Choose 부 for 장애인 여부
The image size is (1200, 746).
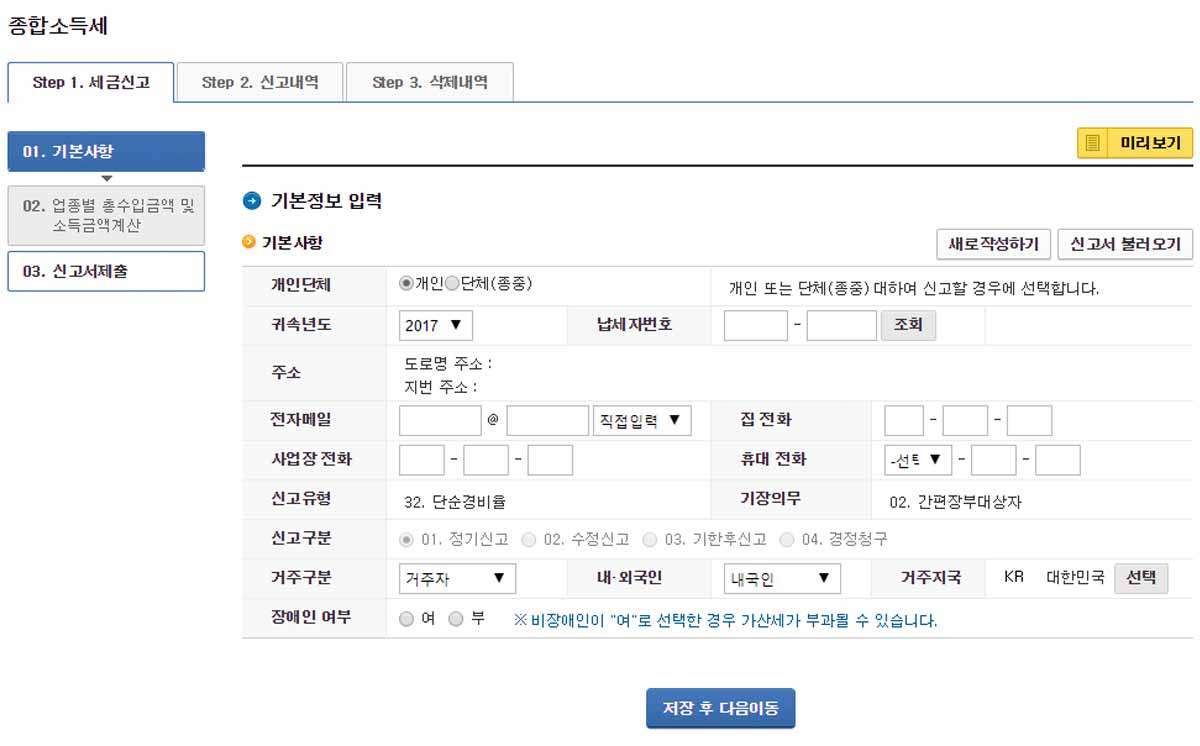click(456, 619)
